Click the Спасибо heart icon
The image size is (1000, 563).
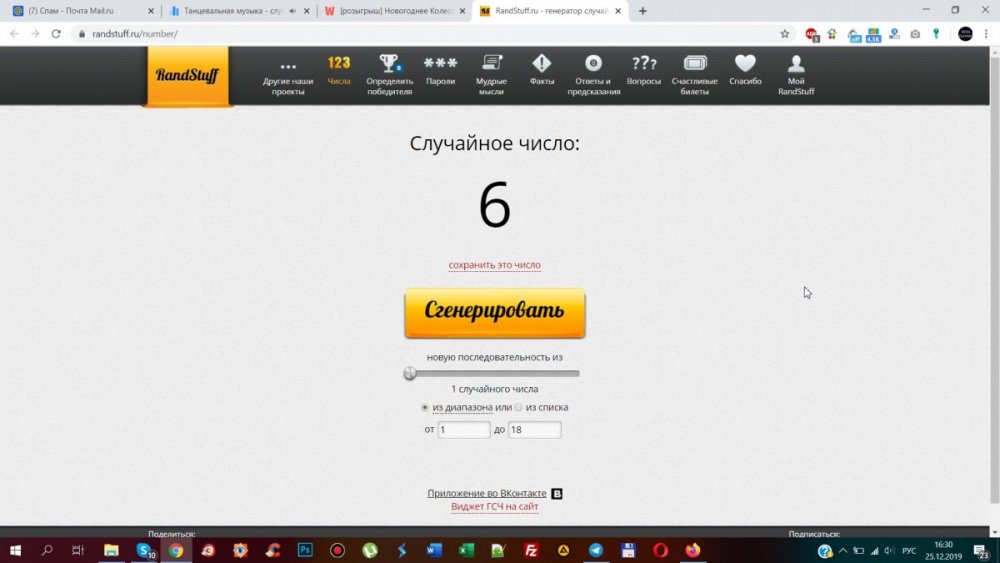tap(745, 63)
